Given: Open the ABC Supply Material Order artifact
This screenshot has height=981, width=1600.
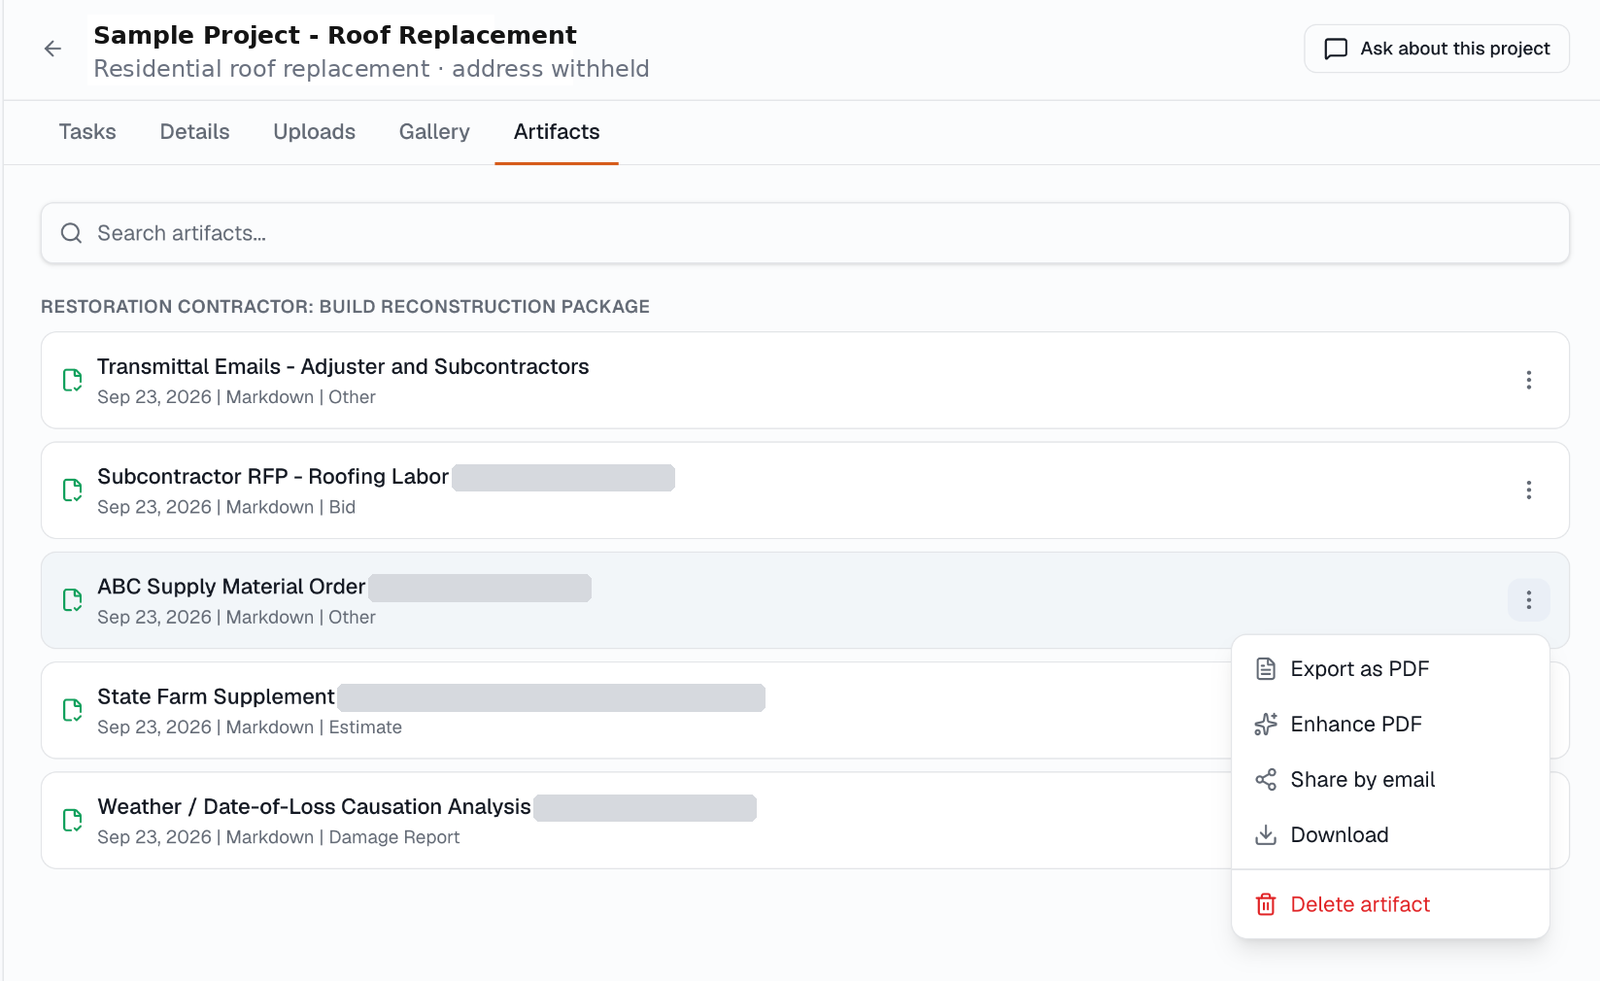Looking at the screenshot, I should (x=805, y=600).
